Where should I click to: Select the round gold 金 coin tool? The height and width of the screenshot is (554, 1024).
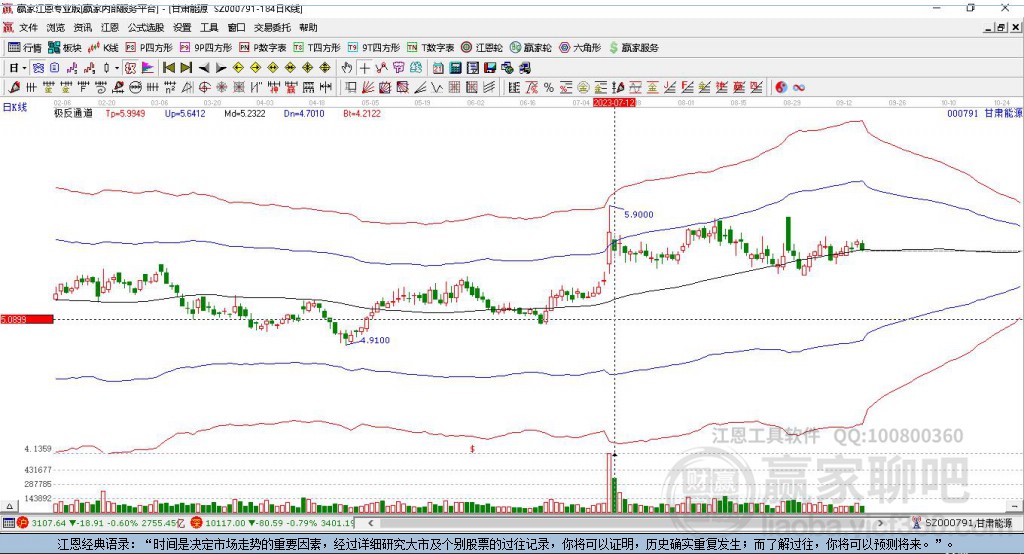583,88
